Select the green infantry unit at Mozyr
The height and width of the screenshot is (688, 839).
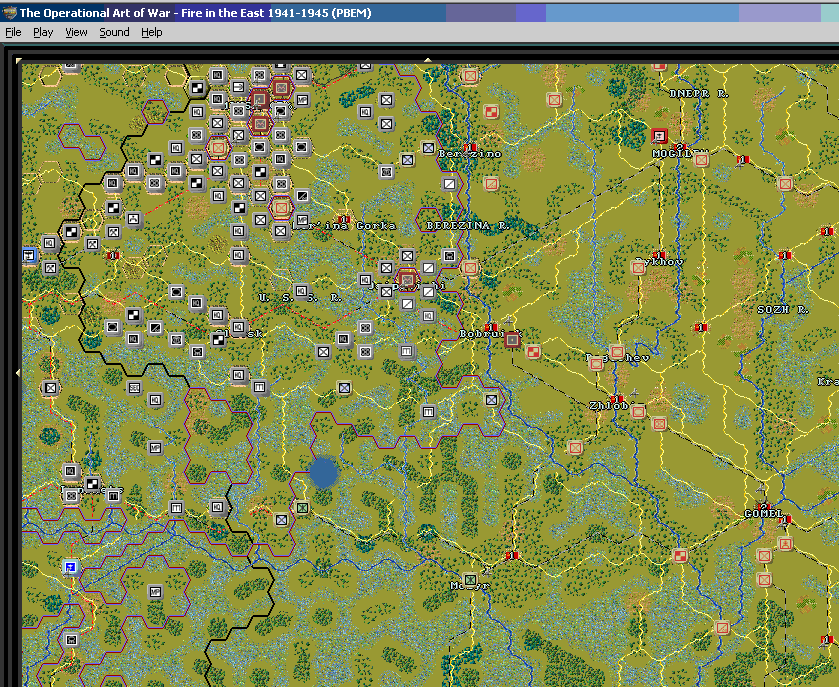[470, 580]
